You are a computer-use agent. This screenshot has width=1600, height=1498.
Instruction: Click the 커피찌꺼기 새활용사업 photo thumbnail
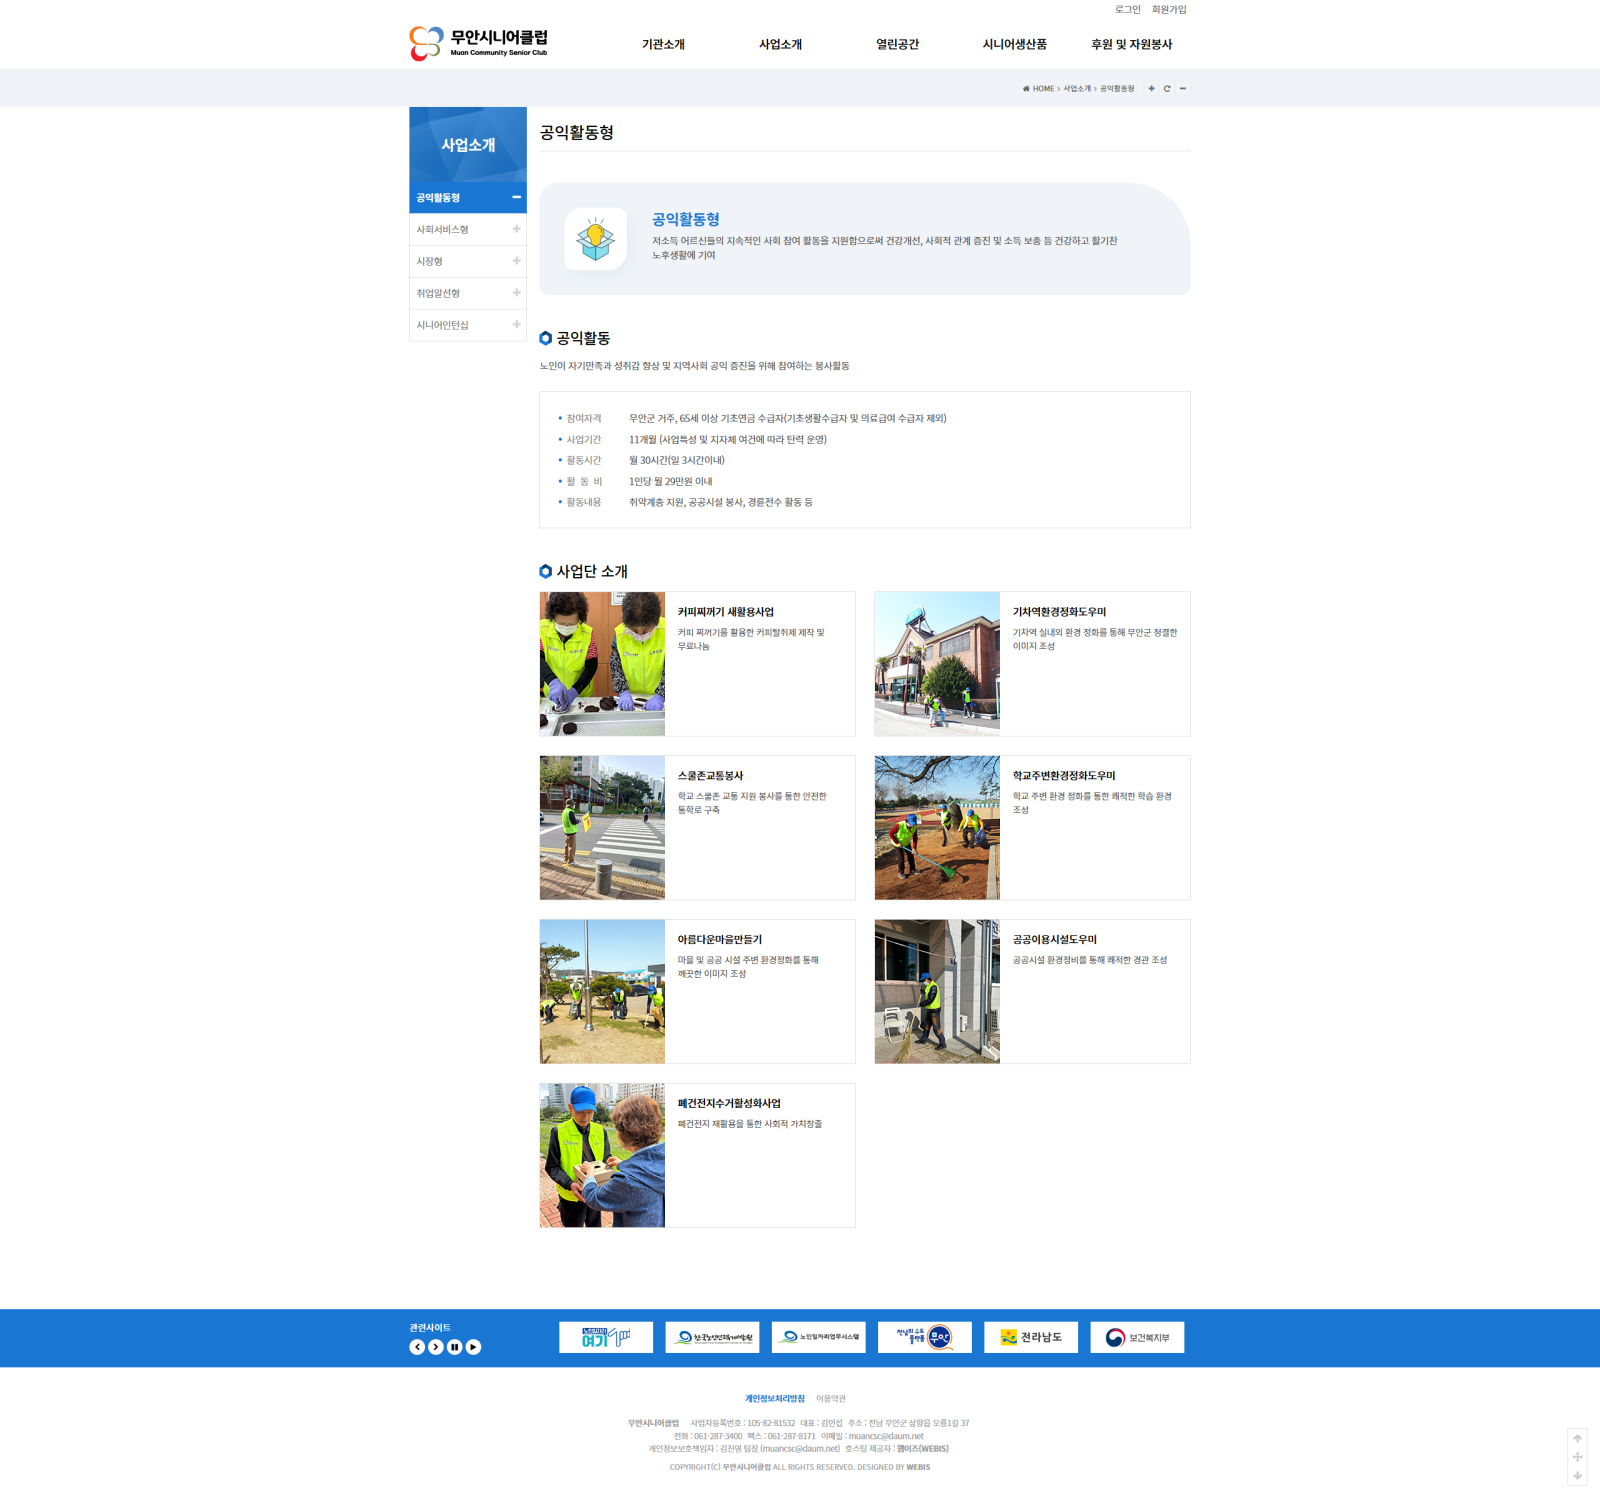602,664
